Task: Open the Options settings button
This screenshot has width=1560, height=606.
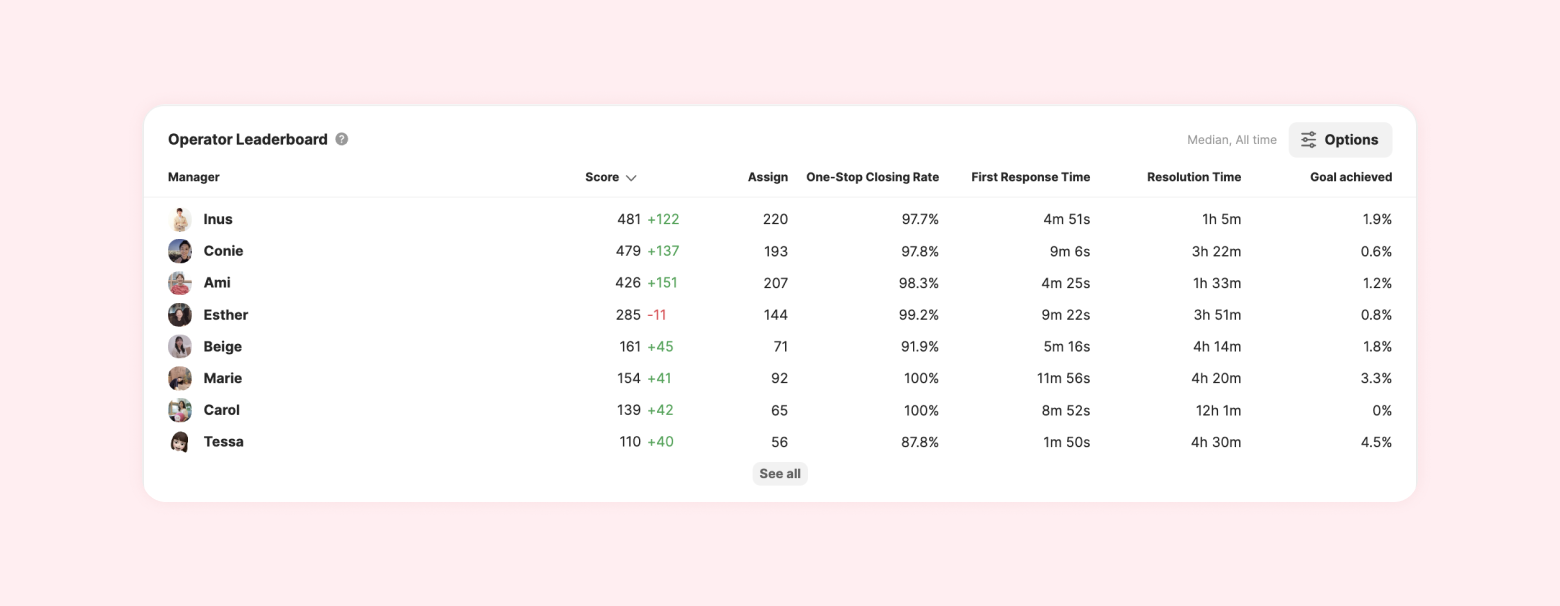Action: click(x=1340, y=140)
